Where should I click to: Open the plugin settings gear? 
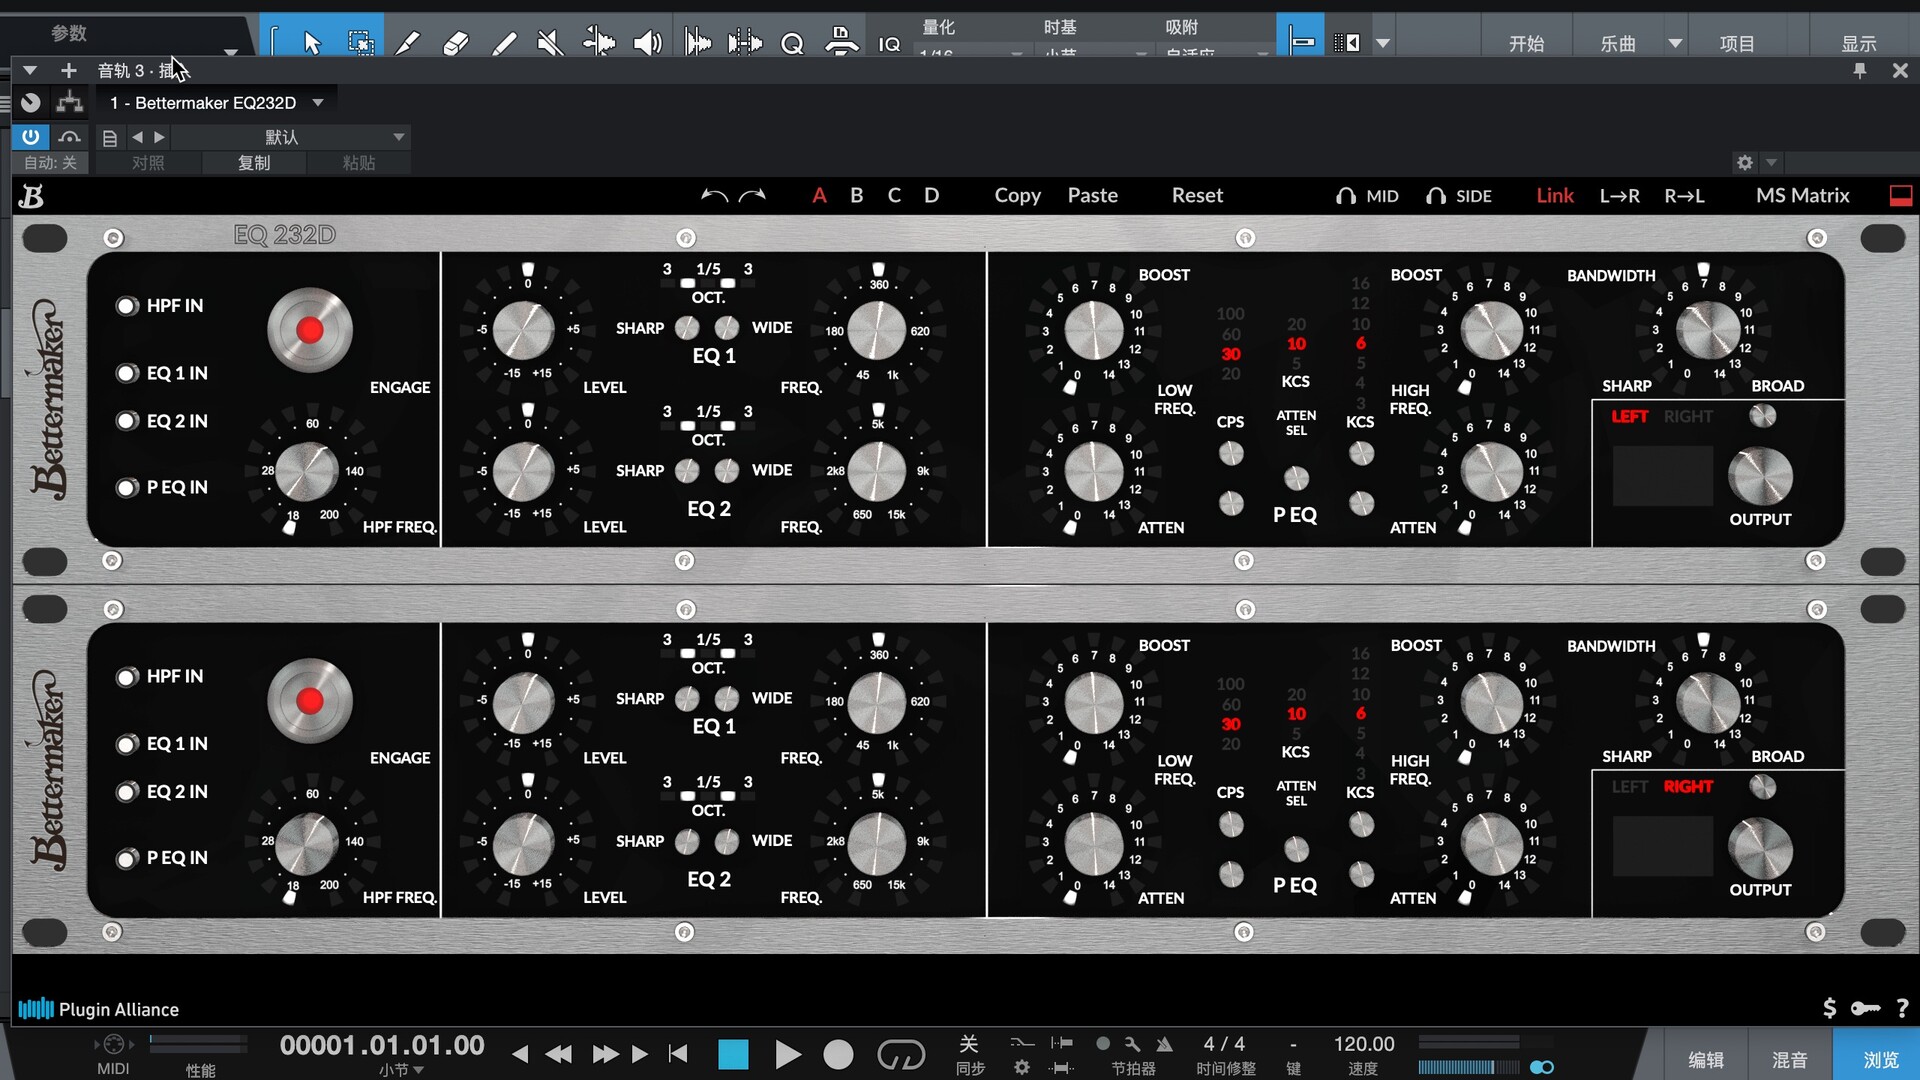tap(1745, 162)
